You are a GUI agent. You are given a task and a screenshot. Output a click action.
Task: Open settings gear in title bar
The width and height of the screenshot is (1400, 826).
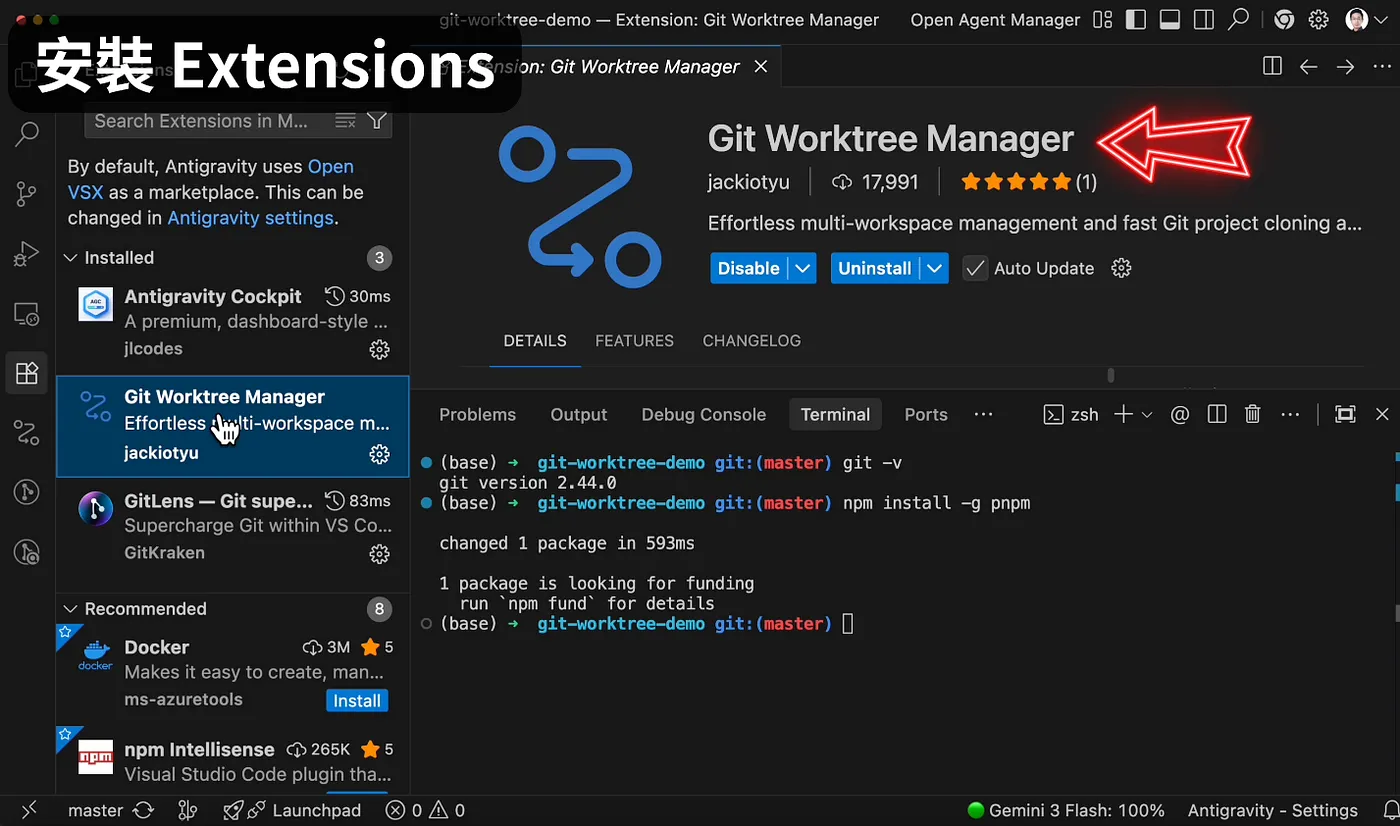pyautogui.click(x=1319, y=19)
